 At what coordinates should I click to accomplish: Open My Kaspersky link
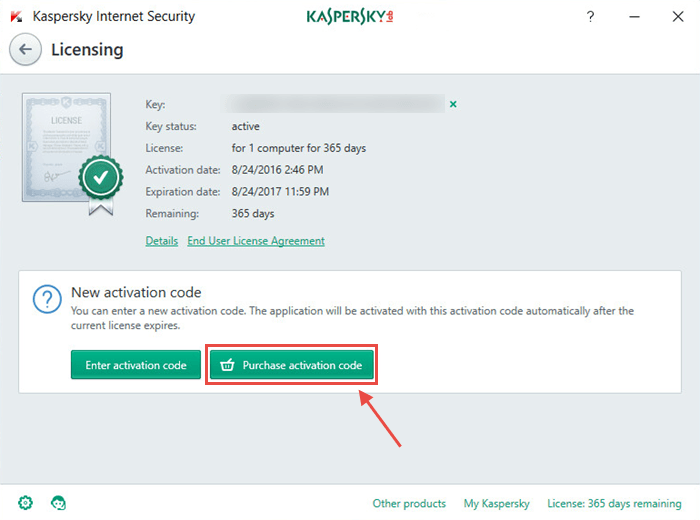click(496, 503)
